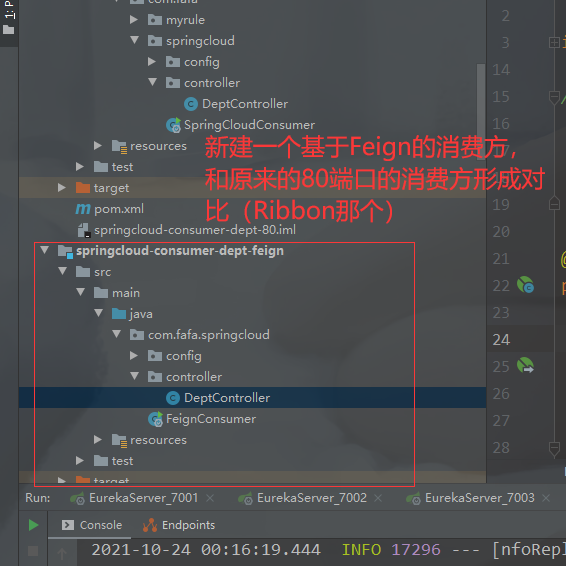
Task: Open the SpringCloudConsumer class icon
Action: click(x=173, y=125)
